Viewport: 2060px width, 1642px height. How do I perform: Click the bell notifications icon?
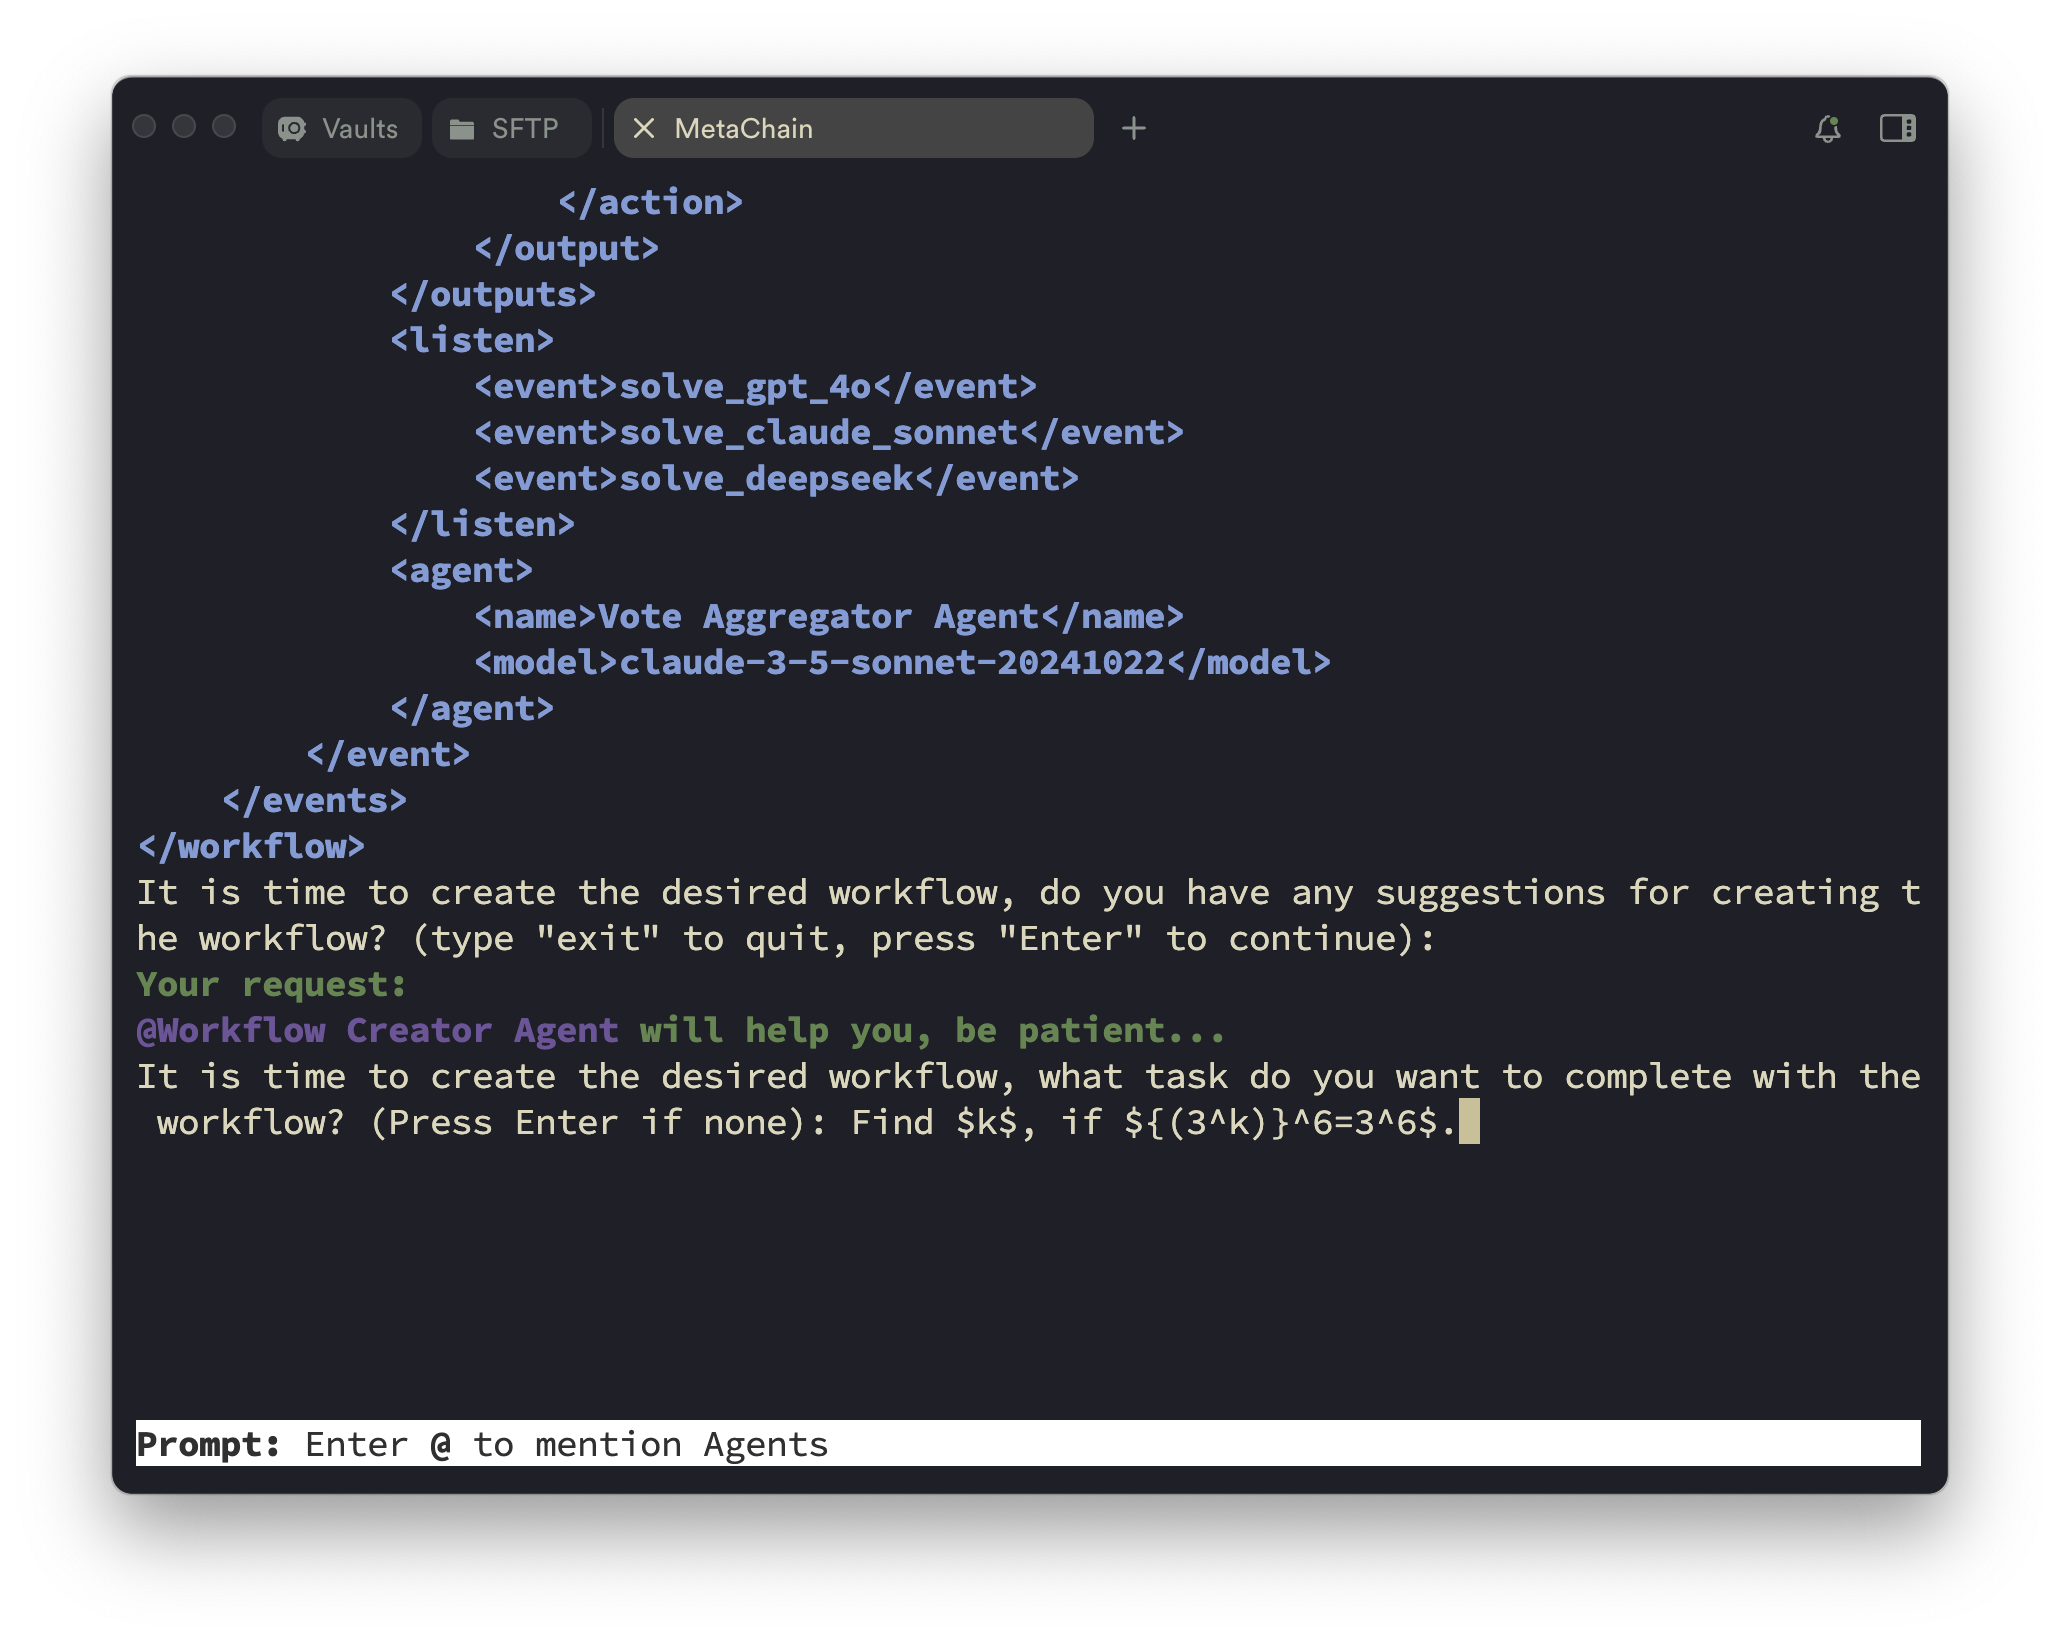1828,128
